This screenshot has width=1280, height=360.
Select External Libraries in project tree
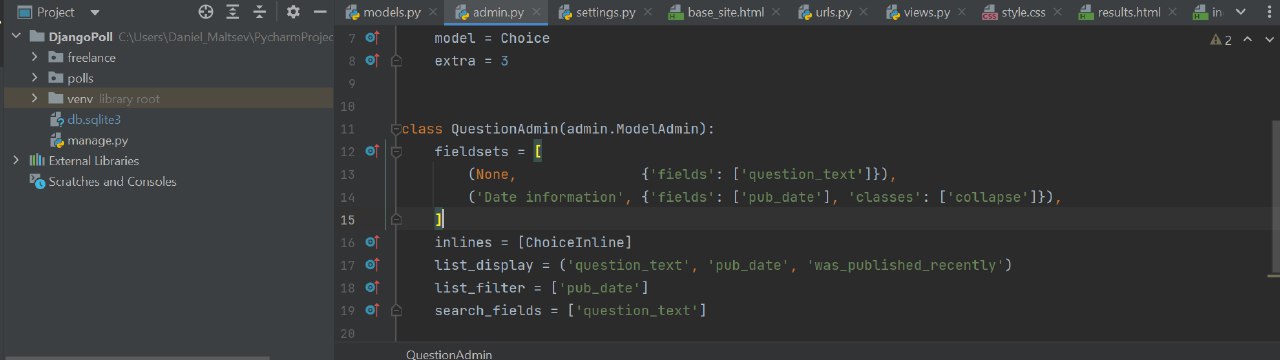click(x=84, y=160)
